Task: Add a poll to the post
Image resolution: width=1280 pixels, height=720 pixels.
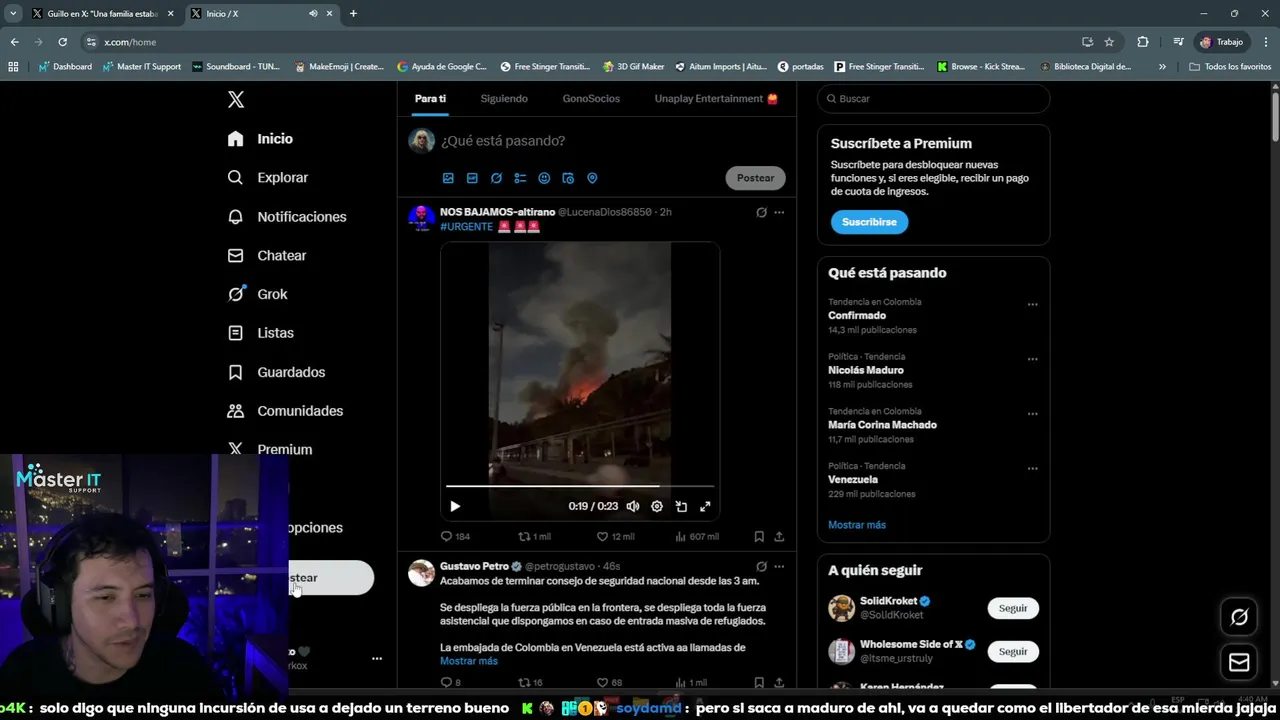Action: [x=520, y=178]
